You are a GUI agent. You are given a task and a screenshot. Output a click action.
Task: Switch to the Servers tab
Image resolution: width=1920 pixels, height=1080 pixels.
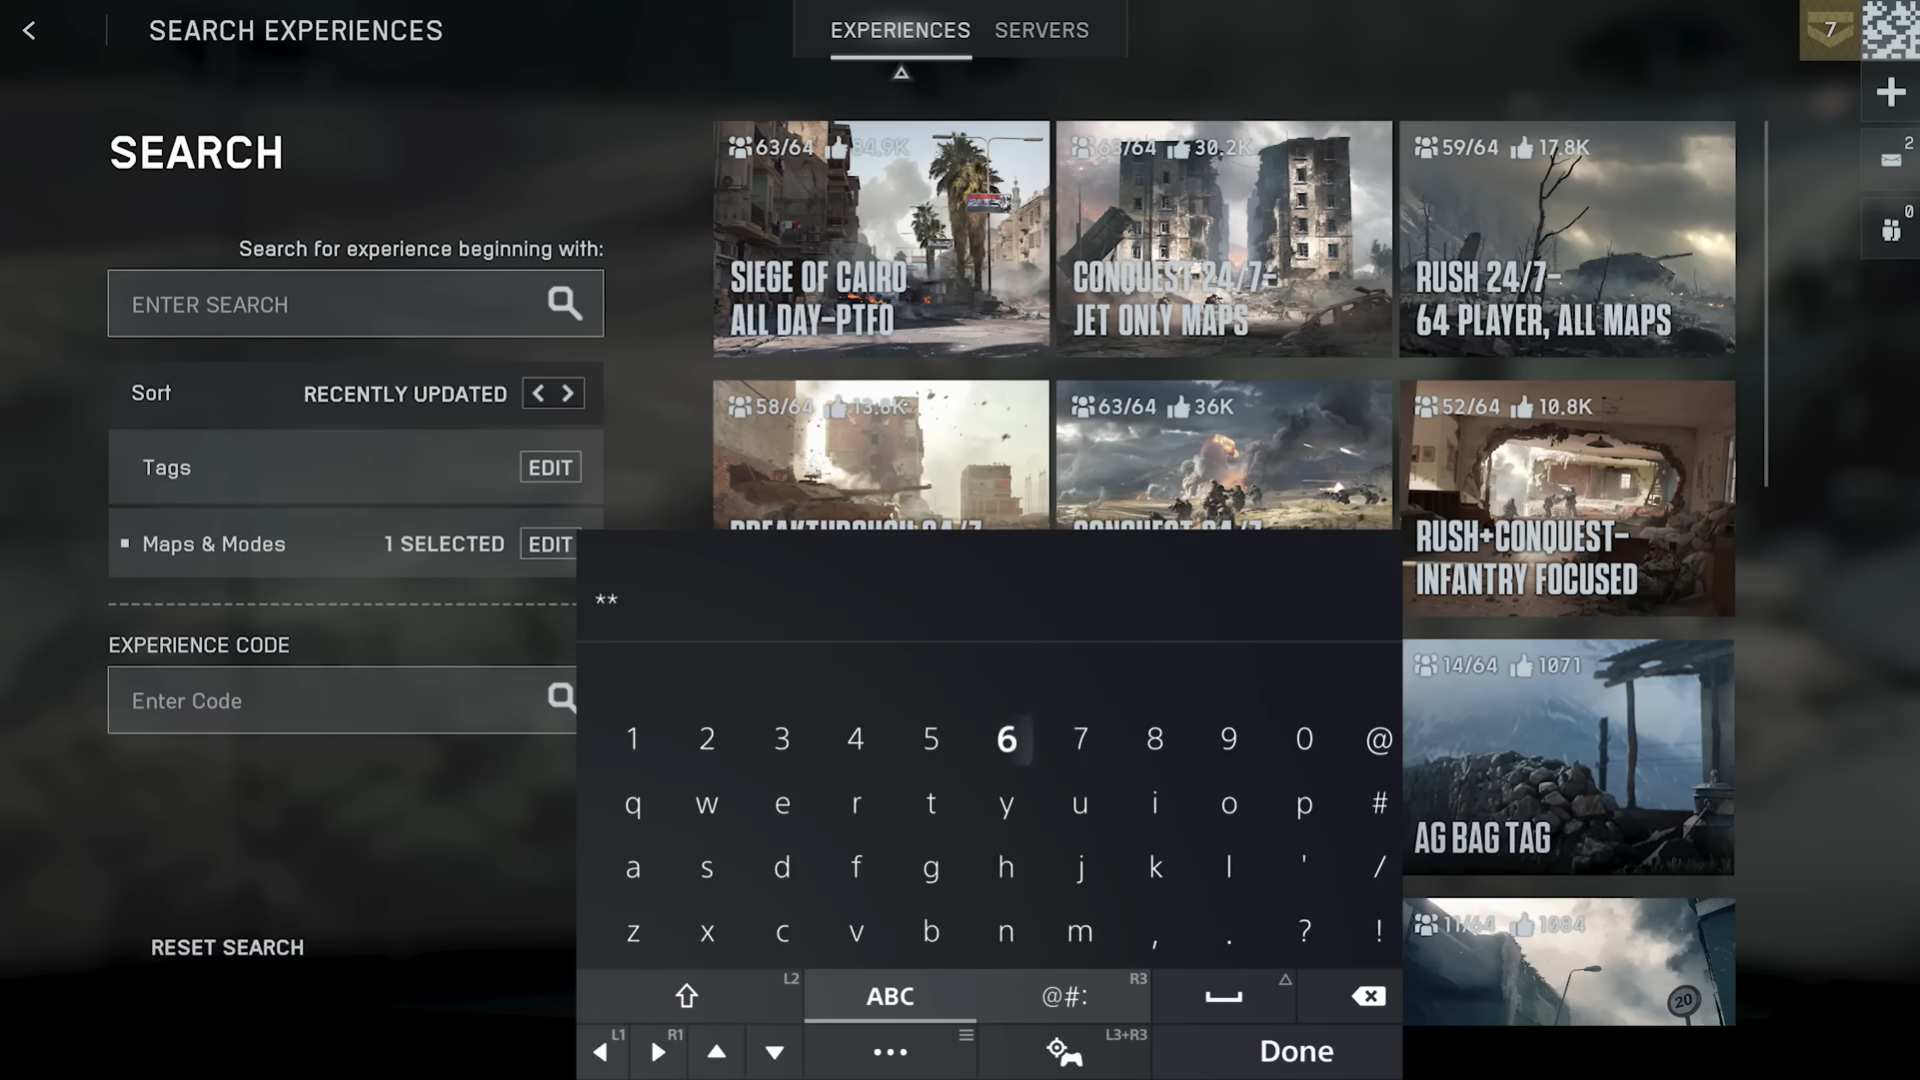(1041, 30)
